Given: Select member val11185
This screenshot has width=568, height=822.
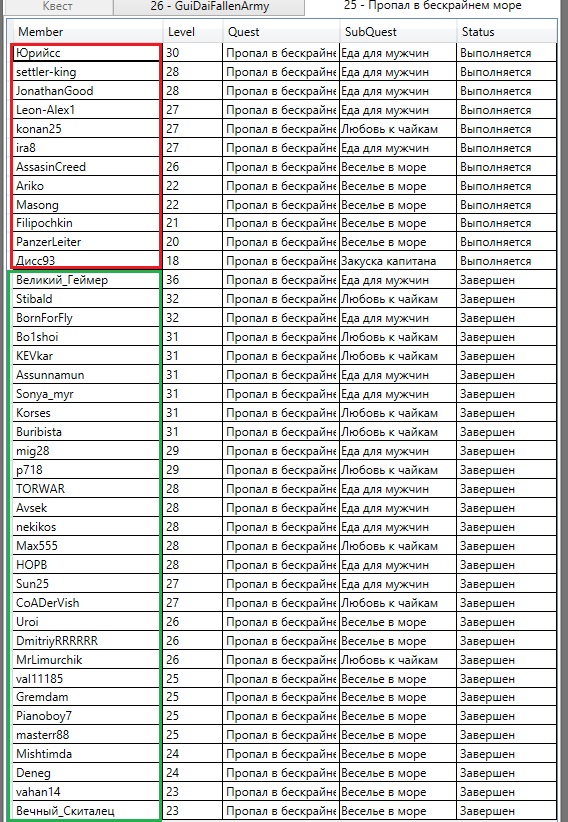Looking at the screenshot, I should (x=86, y=678).
